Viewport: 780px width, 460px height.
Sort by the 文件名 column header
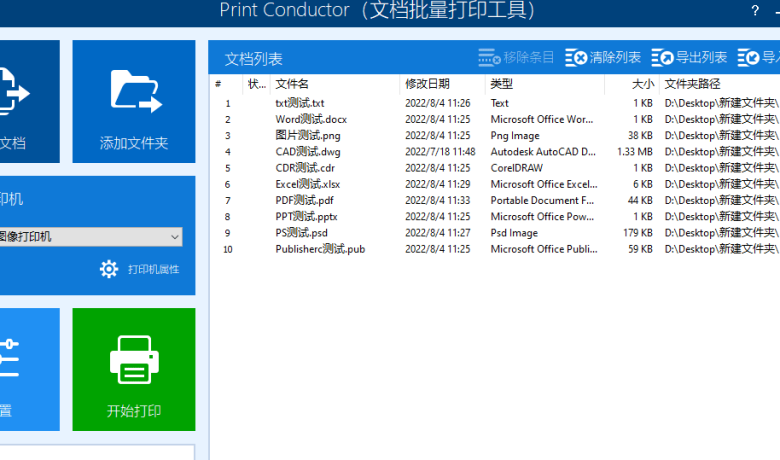point(335,84)
